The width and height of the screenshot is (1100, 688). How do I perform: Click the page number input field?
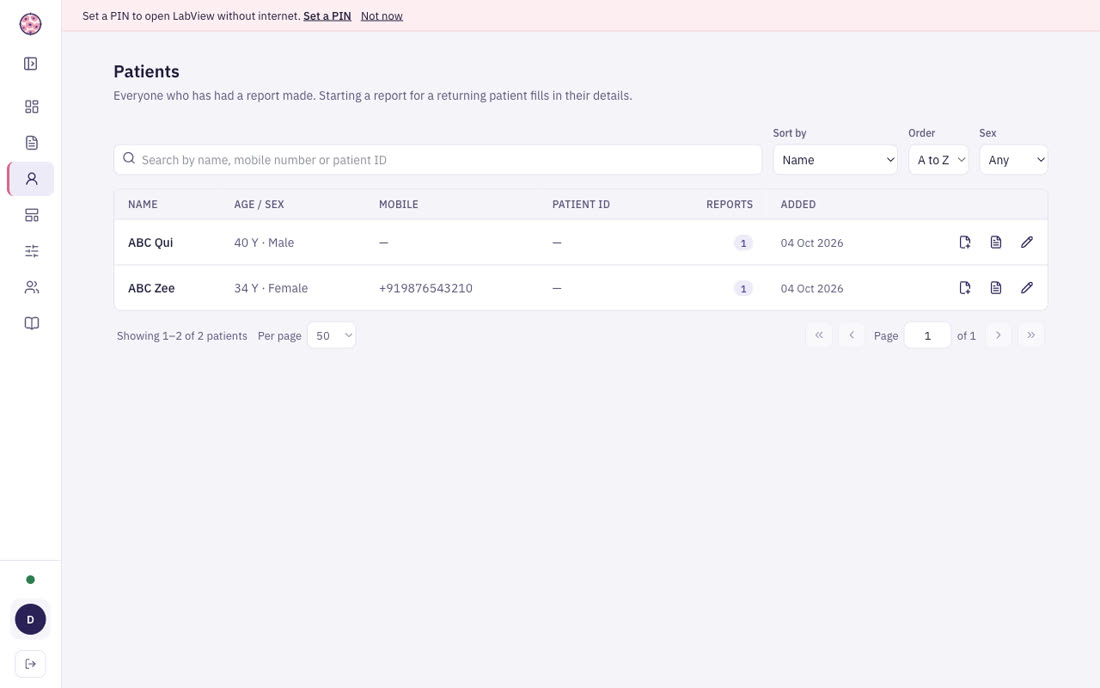coord(927,336)
